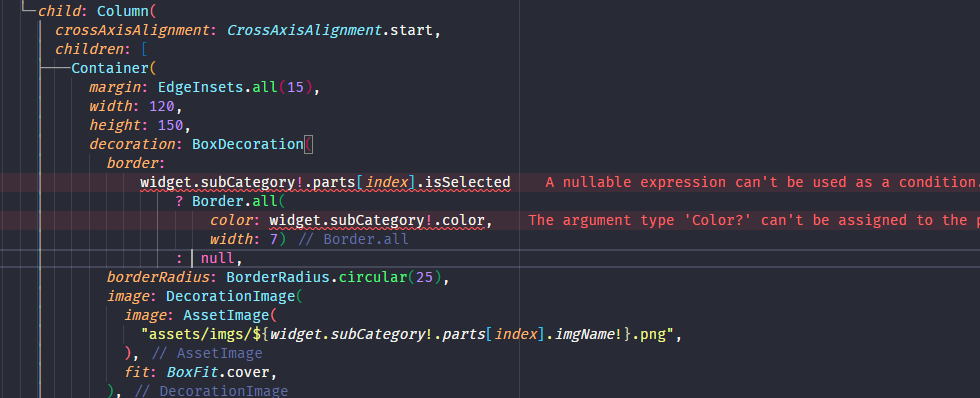980x398 pixels.
Task: Click 'EdgeInsets.all(15)' margin value
Action: pyautogui.click(x=234, y=87)
